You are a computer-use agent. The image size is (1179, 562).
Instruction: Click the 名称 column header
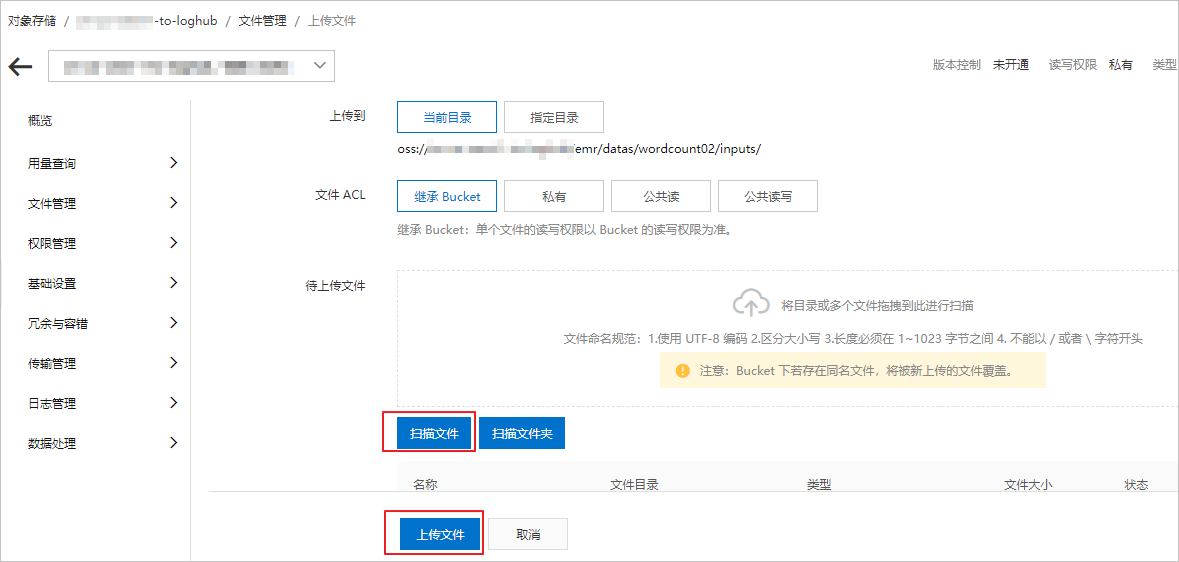pyautogui.click(x=425, y=485)
